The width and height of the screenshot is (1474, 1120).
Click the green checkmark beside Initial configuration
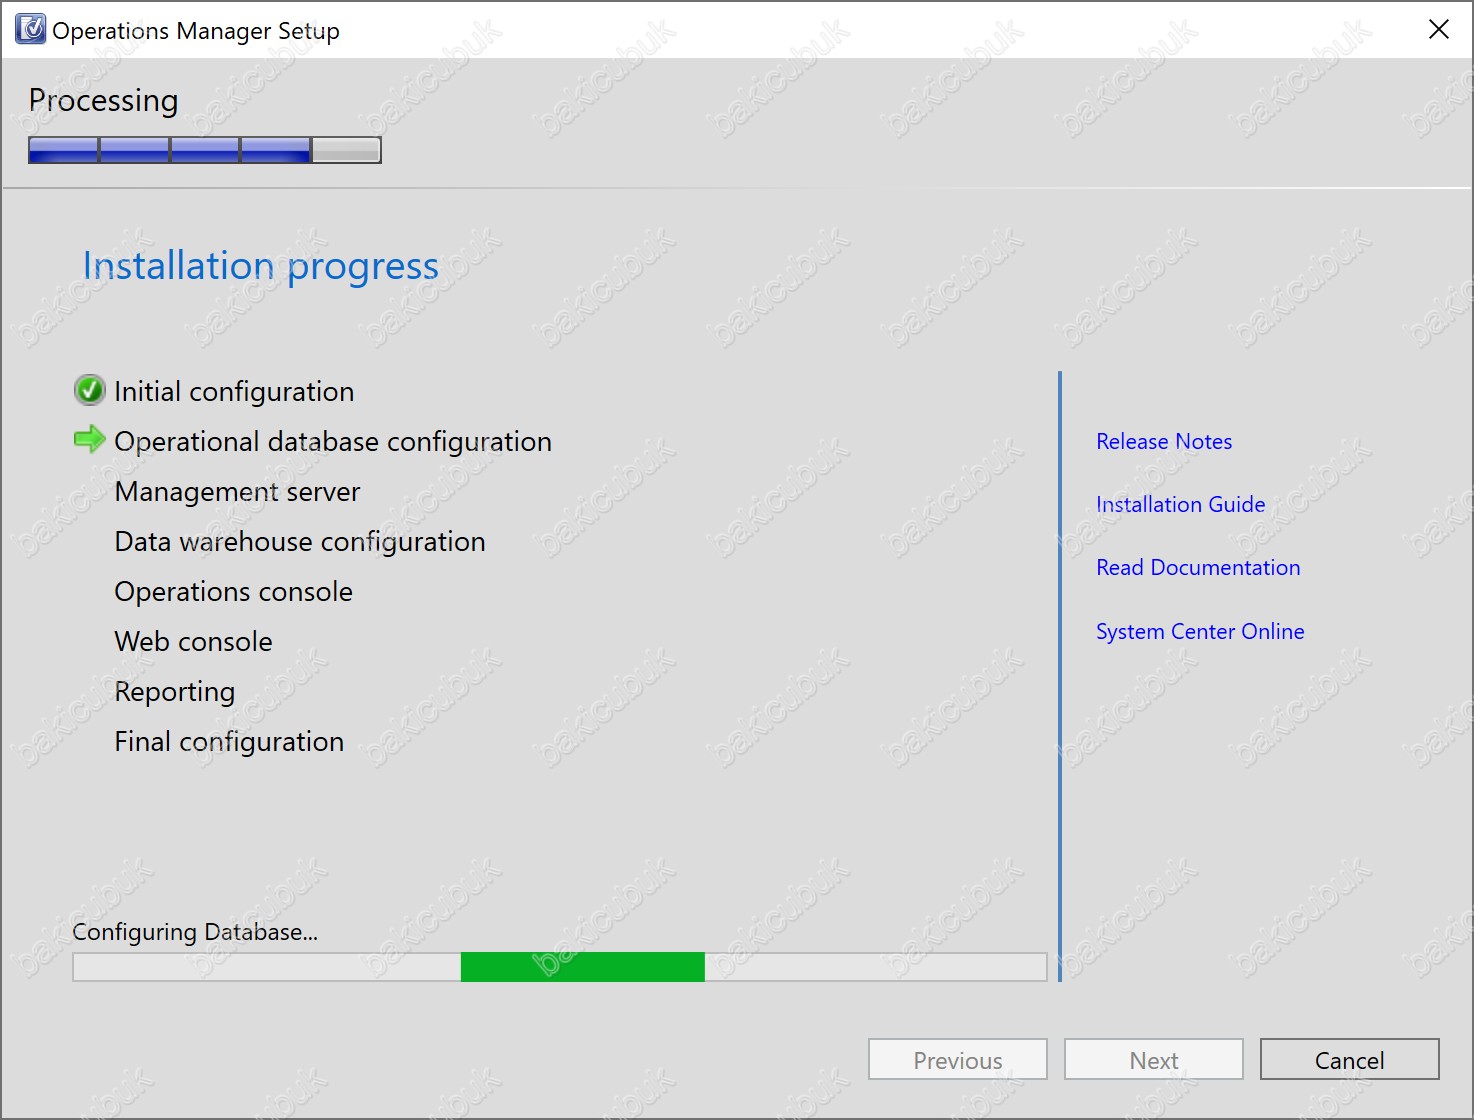click(x=90, y=390)
